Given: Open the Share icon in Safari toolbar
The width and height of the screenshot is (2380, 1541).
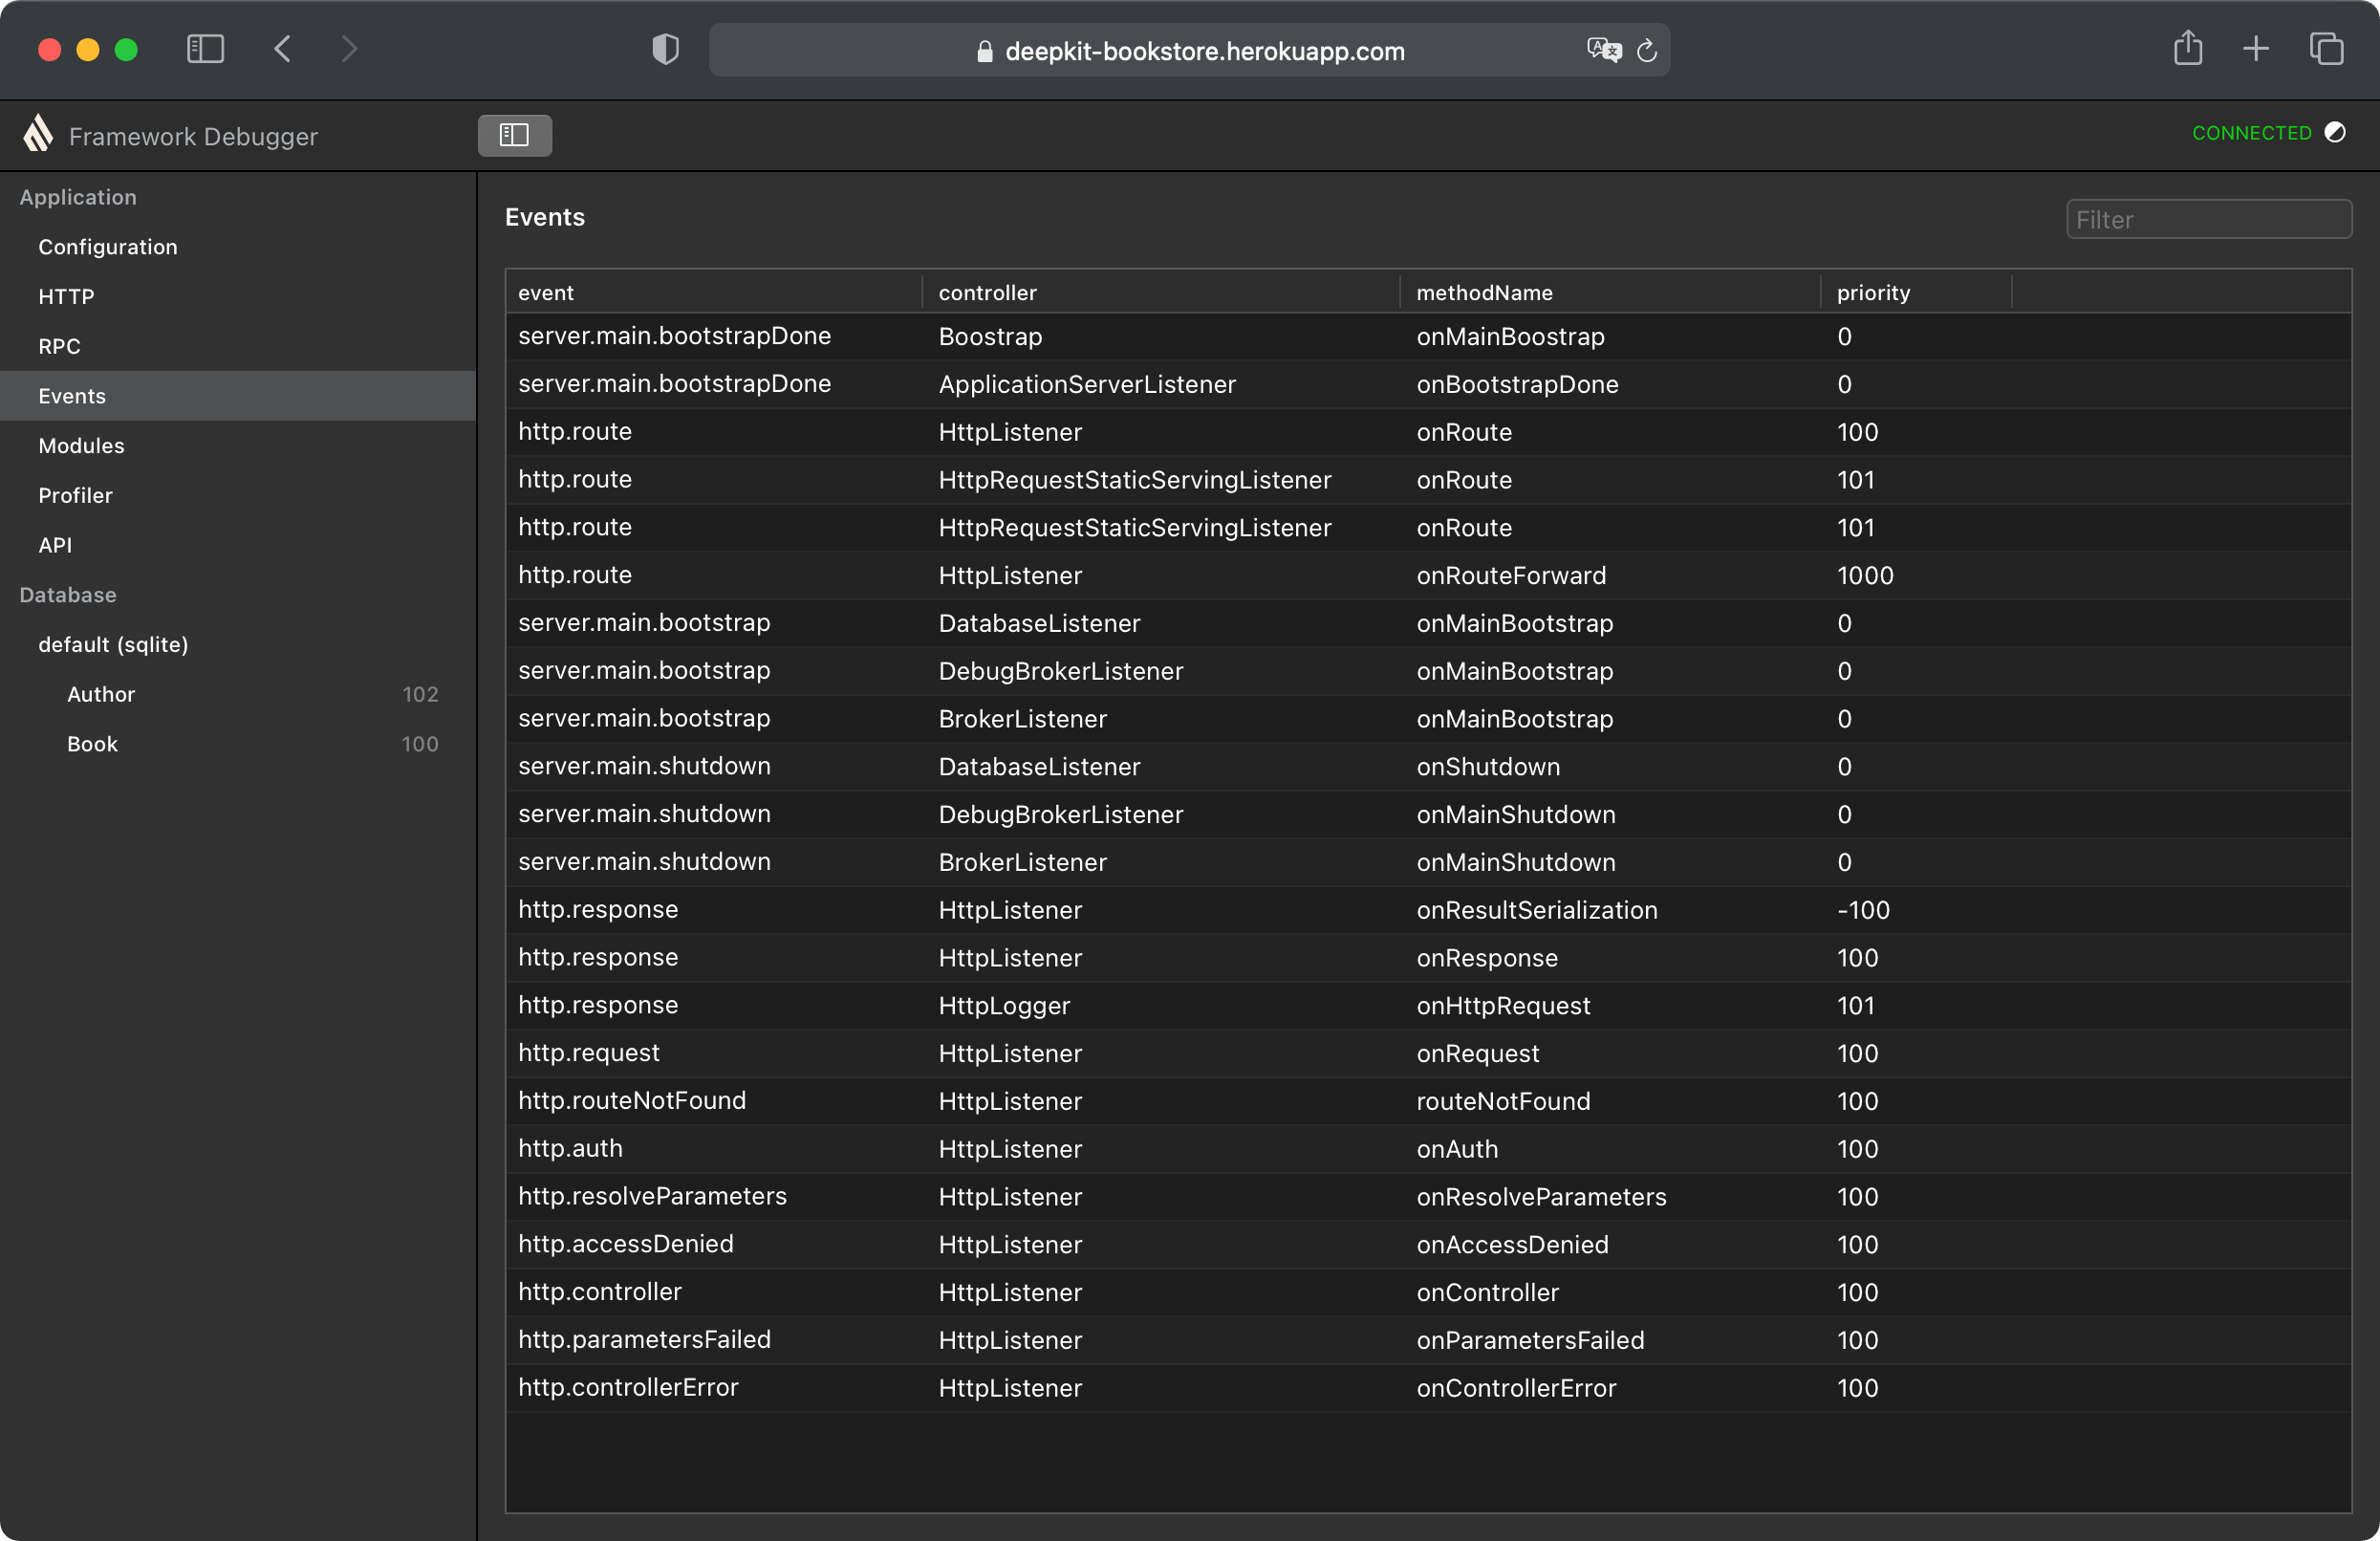Looking at the screenshot, I should (x=2187, y=49).
